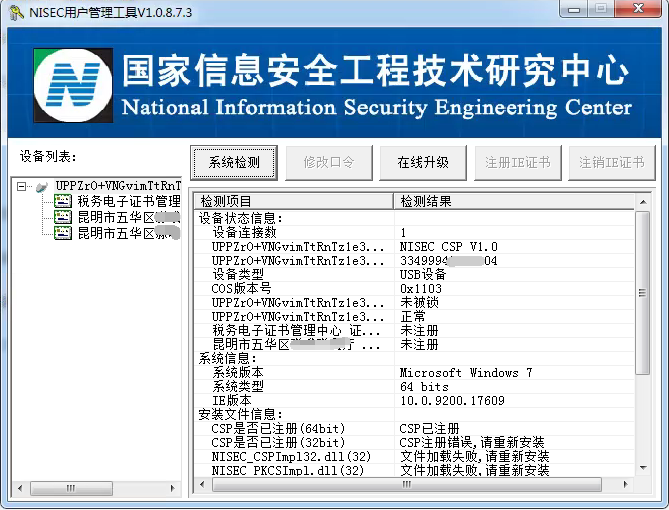The height and width of the screenshot is (510, 669).
Task: Click the 在线升级 button
Action: click(423, 163)
